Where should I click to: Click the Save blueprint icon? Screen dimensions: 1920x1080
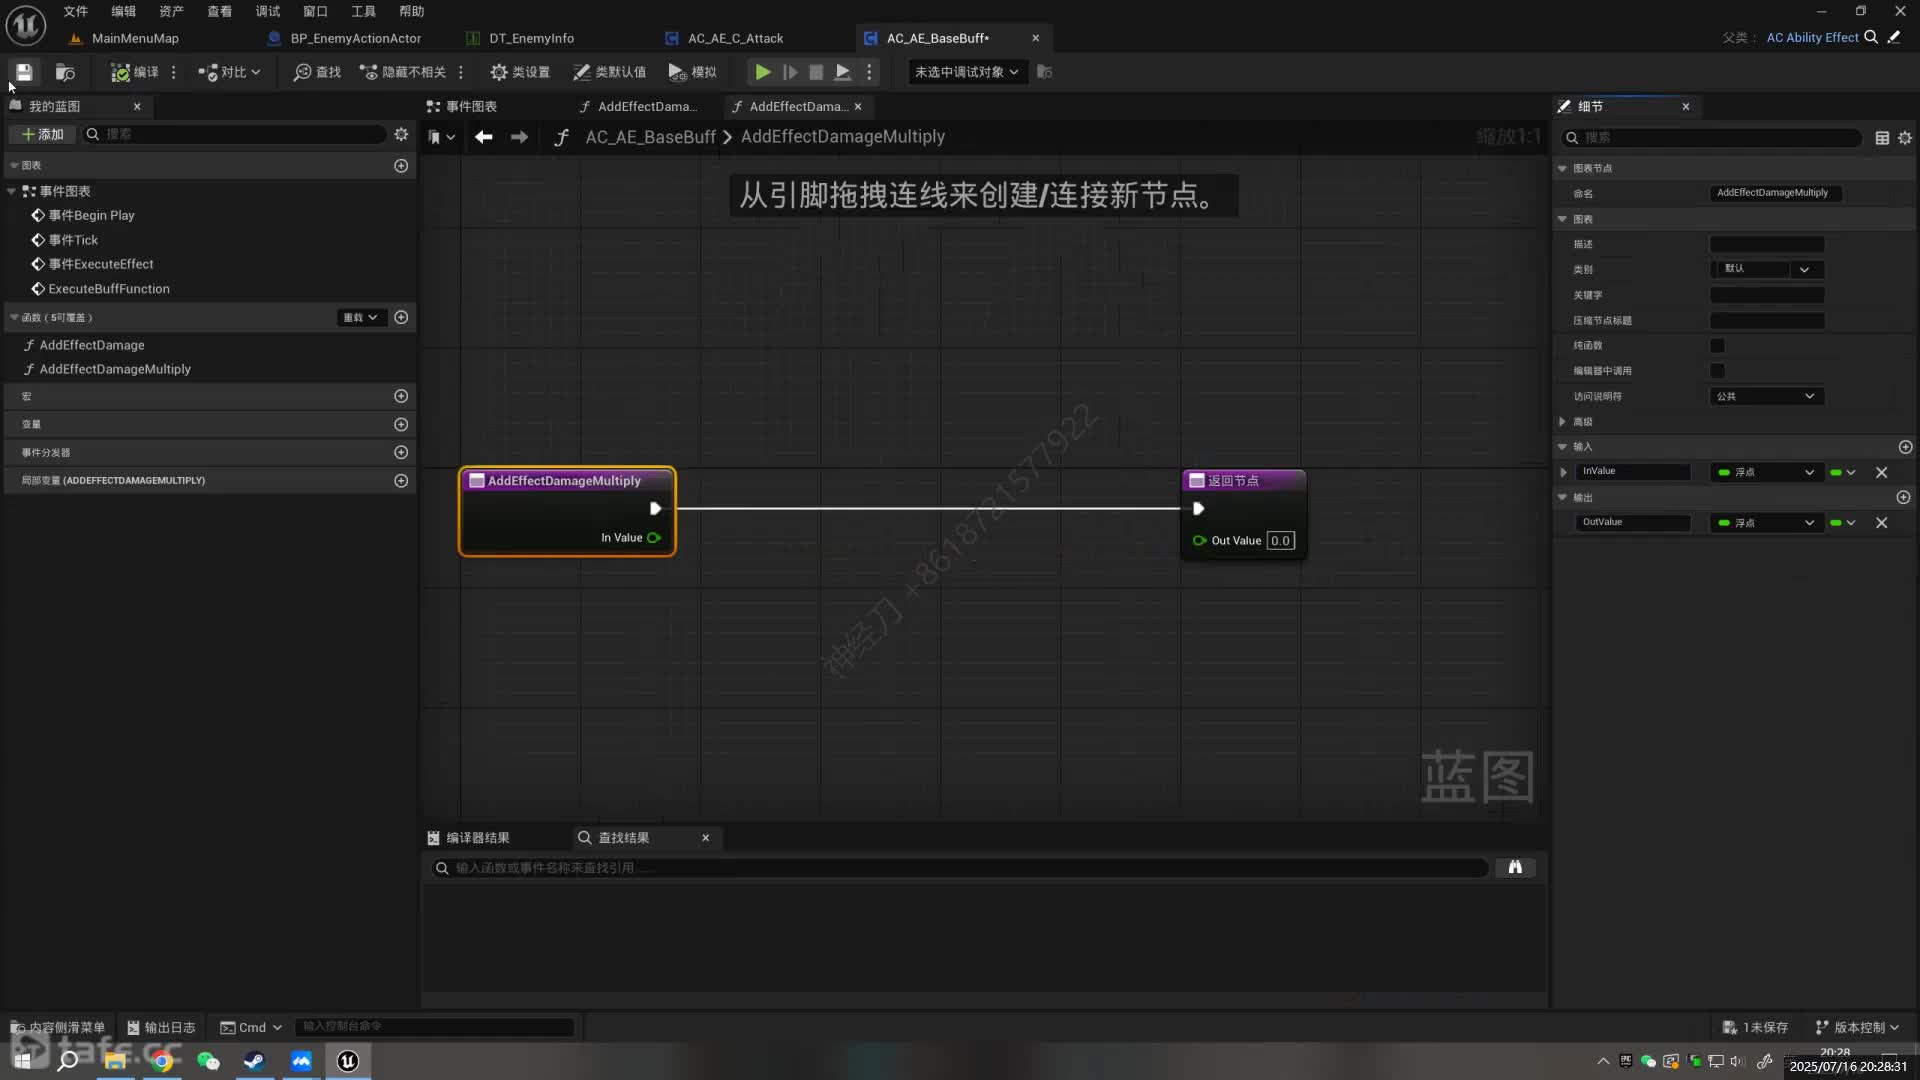coord(24,72)
